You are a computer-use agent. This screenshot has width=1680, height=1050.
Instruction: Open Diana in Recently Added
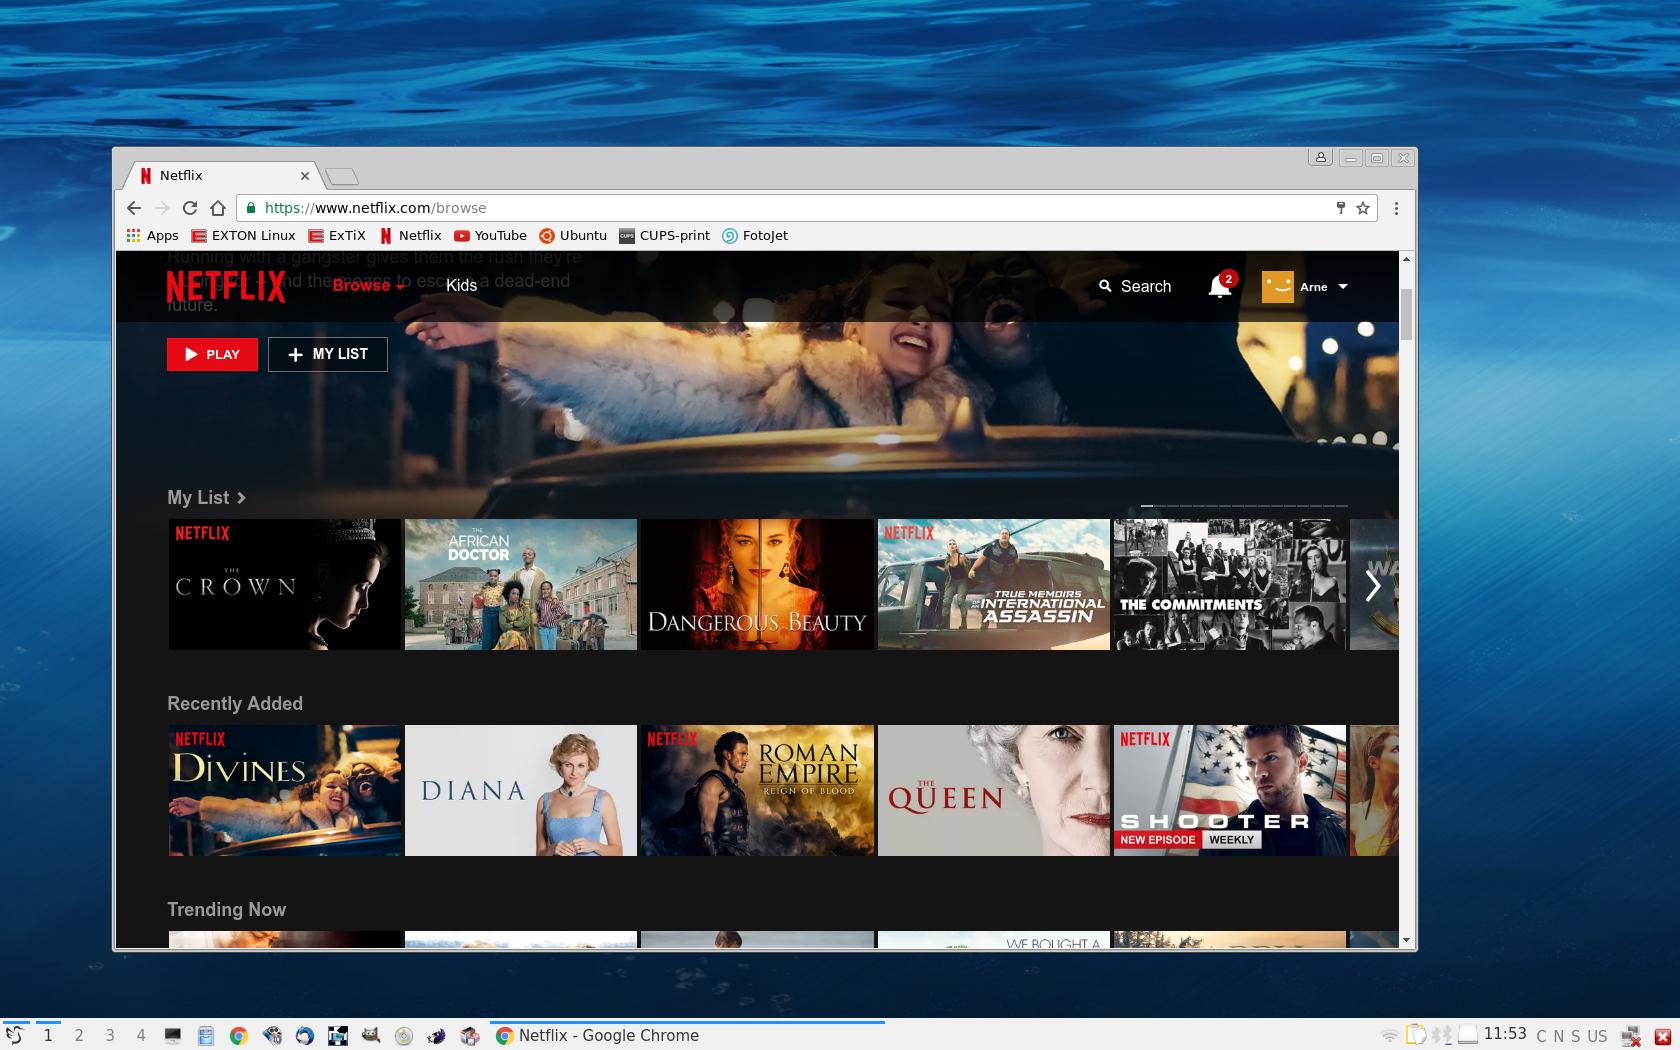[x=521, y=790]
